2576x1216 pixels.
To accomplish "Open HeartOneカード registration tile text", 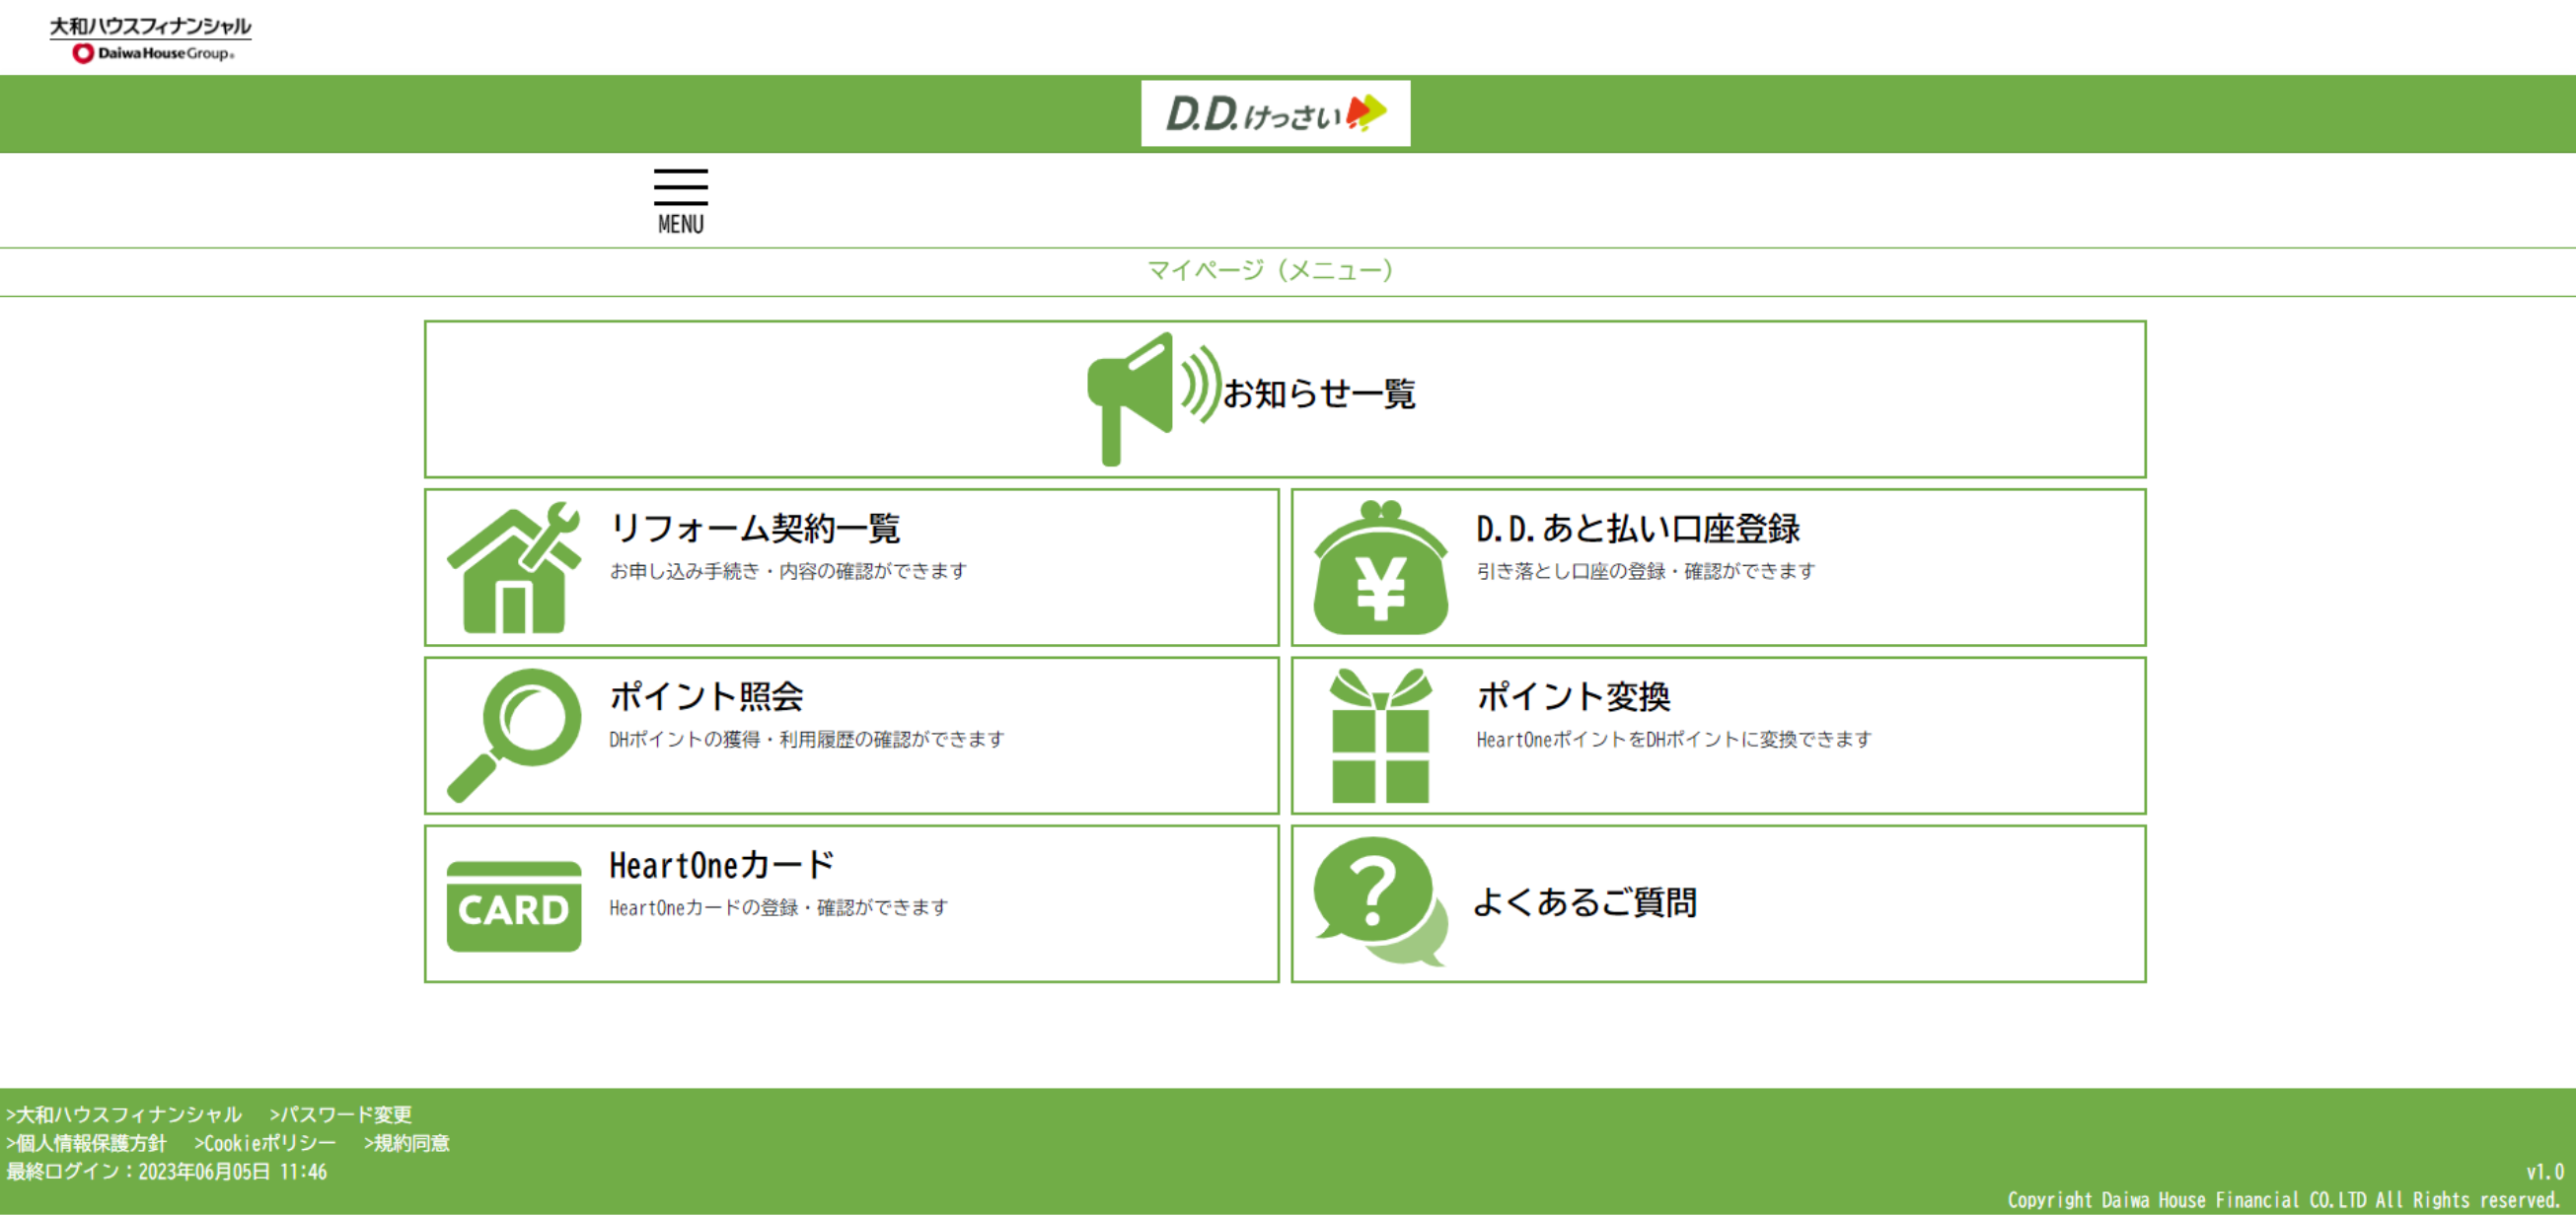I will (x=721, y=865).
